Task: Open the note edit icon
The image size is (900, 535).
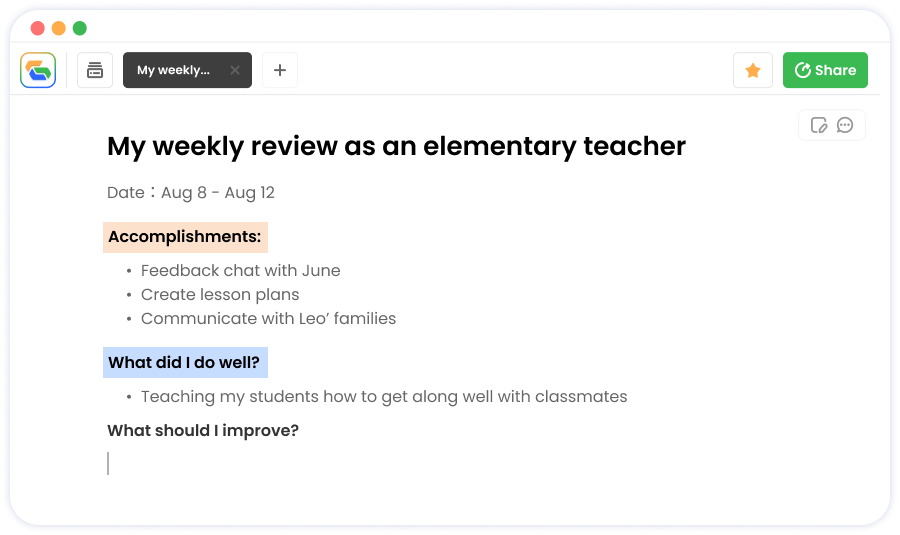Action: [x=818, y=125]
